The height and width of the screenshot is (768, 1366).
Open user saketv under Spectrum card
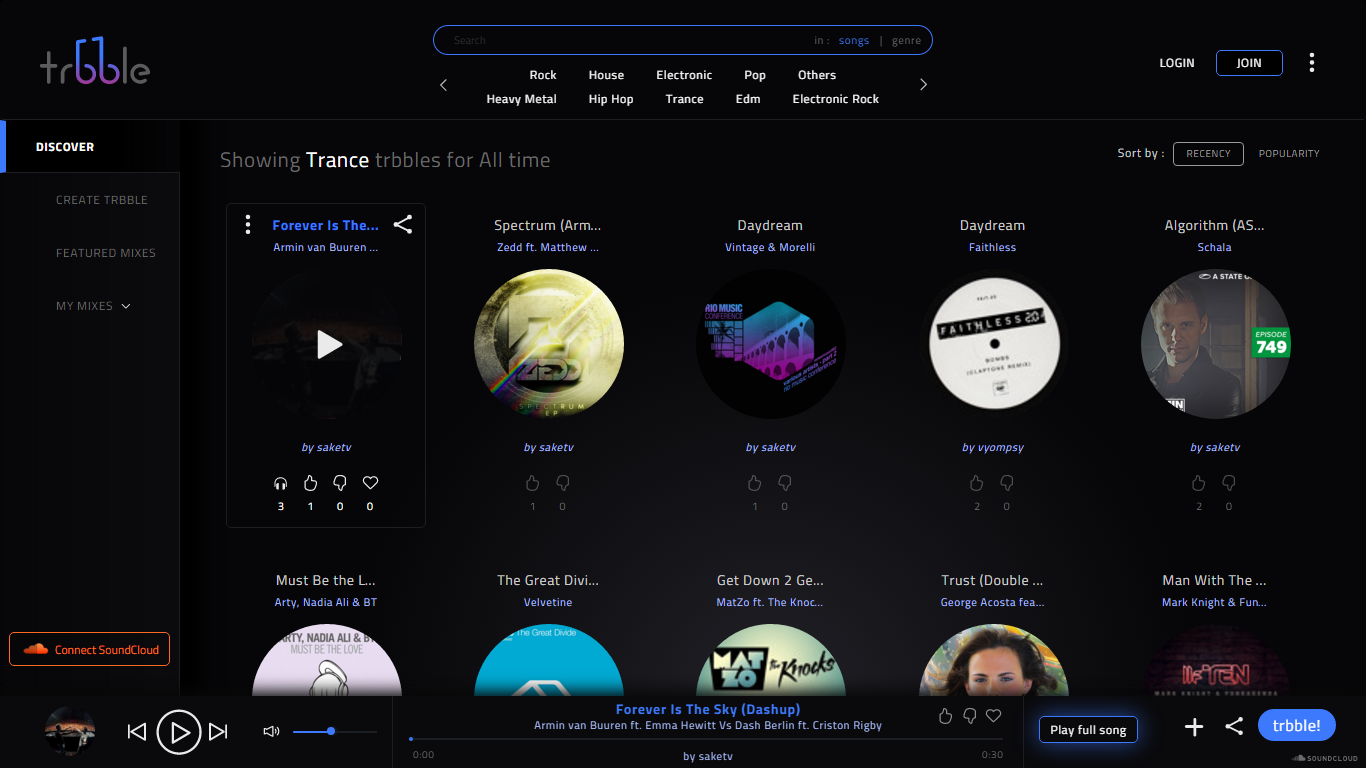coord(548,447)
